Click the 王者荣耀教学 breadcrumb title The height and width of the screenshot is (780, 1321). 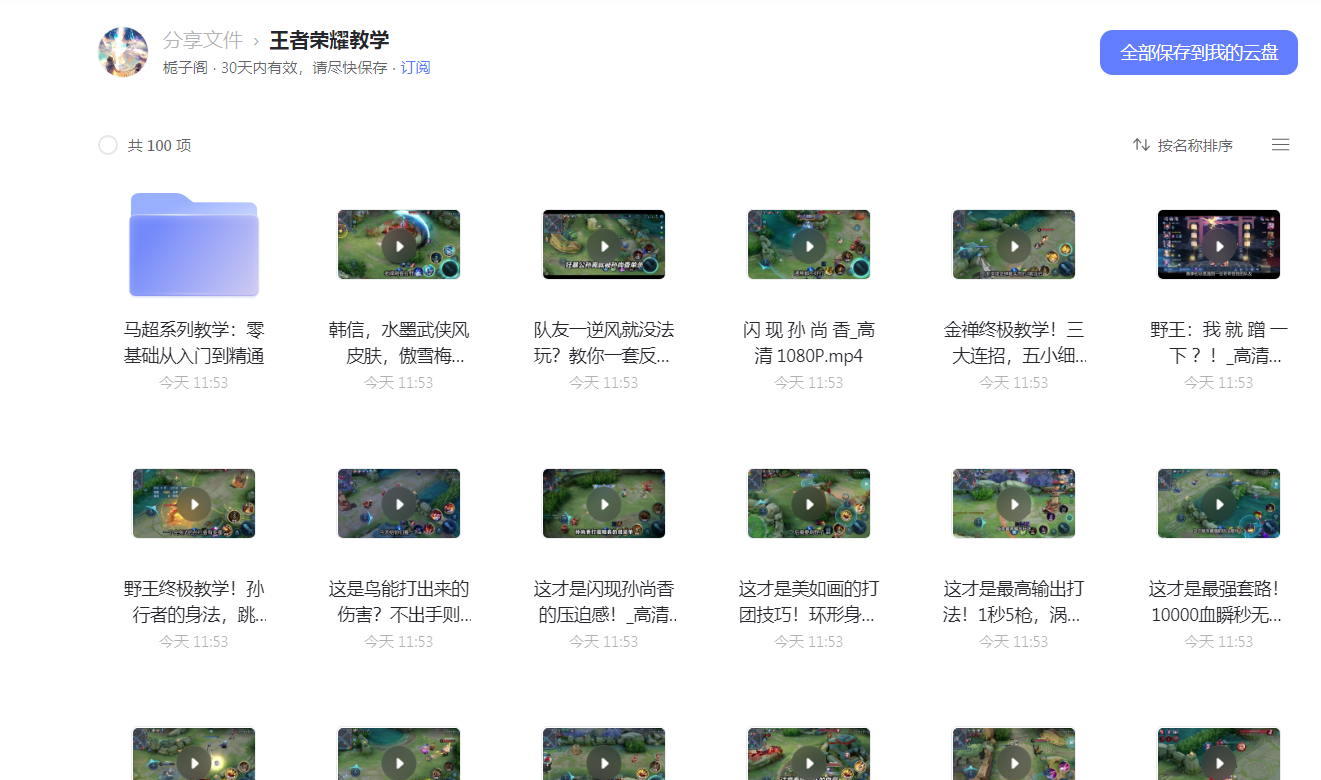pyautogui.click(x=329, y=40)
